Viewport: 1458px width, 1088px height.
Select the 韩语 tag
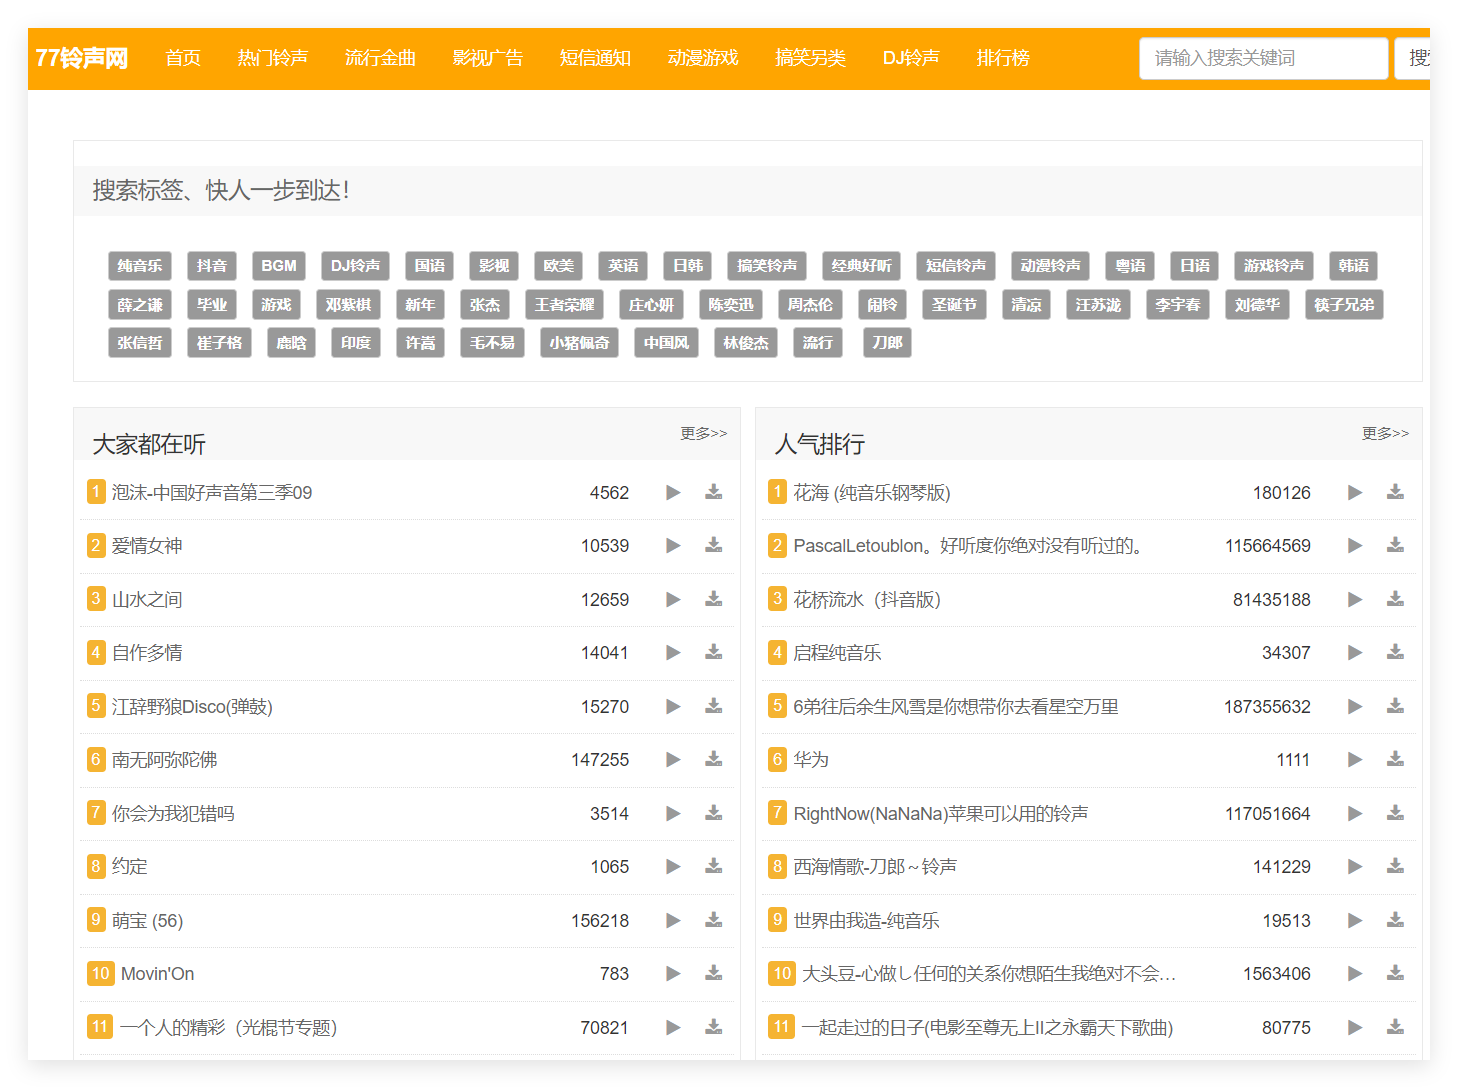(1354, 265)
